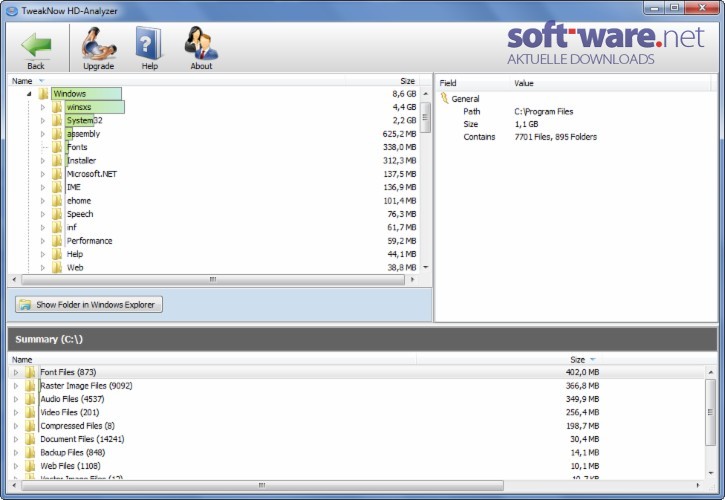Select the System32 folder label
The width and height of the screenshot is (725, 500).
point(85,121)
